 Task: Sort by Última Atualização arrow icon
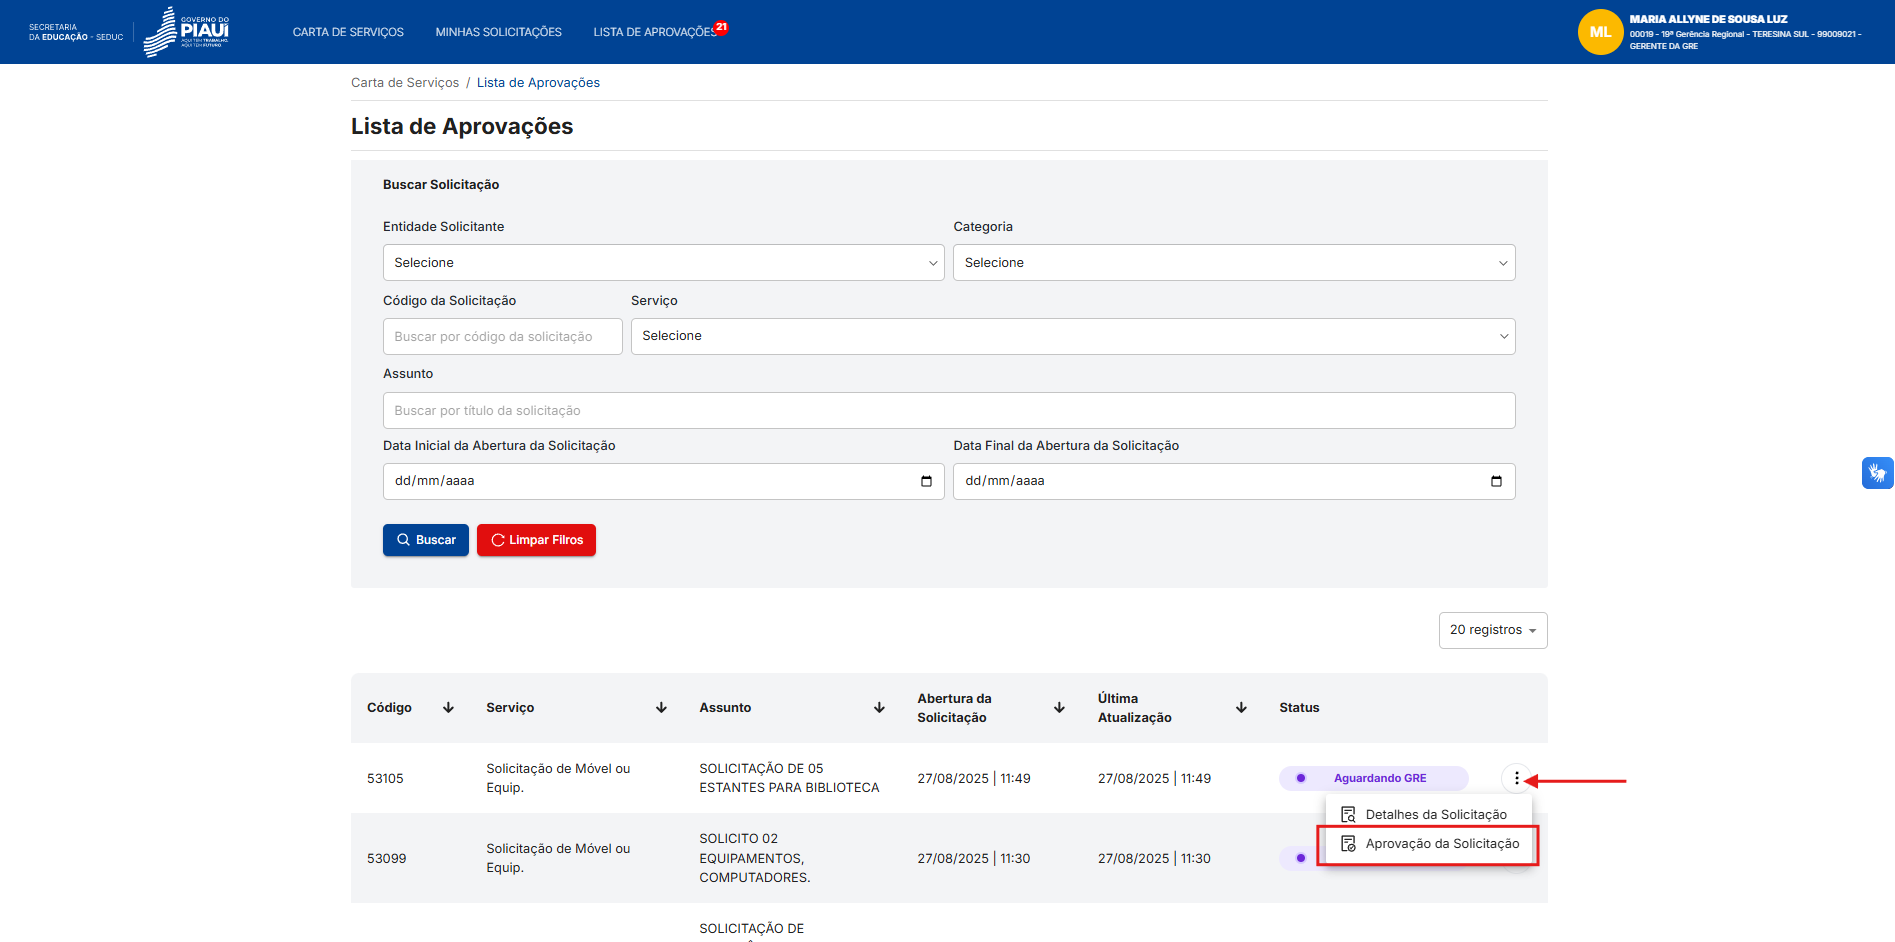pos(1241,708)
